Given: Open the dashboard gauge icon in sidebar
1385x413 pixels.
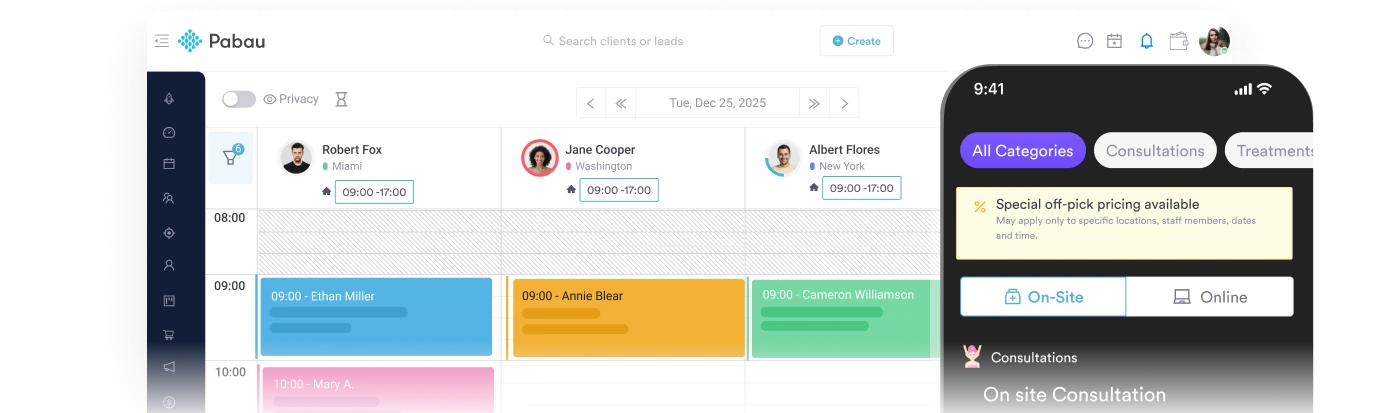Looking at the screenshot, I should (x=169, y=132).
